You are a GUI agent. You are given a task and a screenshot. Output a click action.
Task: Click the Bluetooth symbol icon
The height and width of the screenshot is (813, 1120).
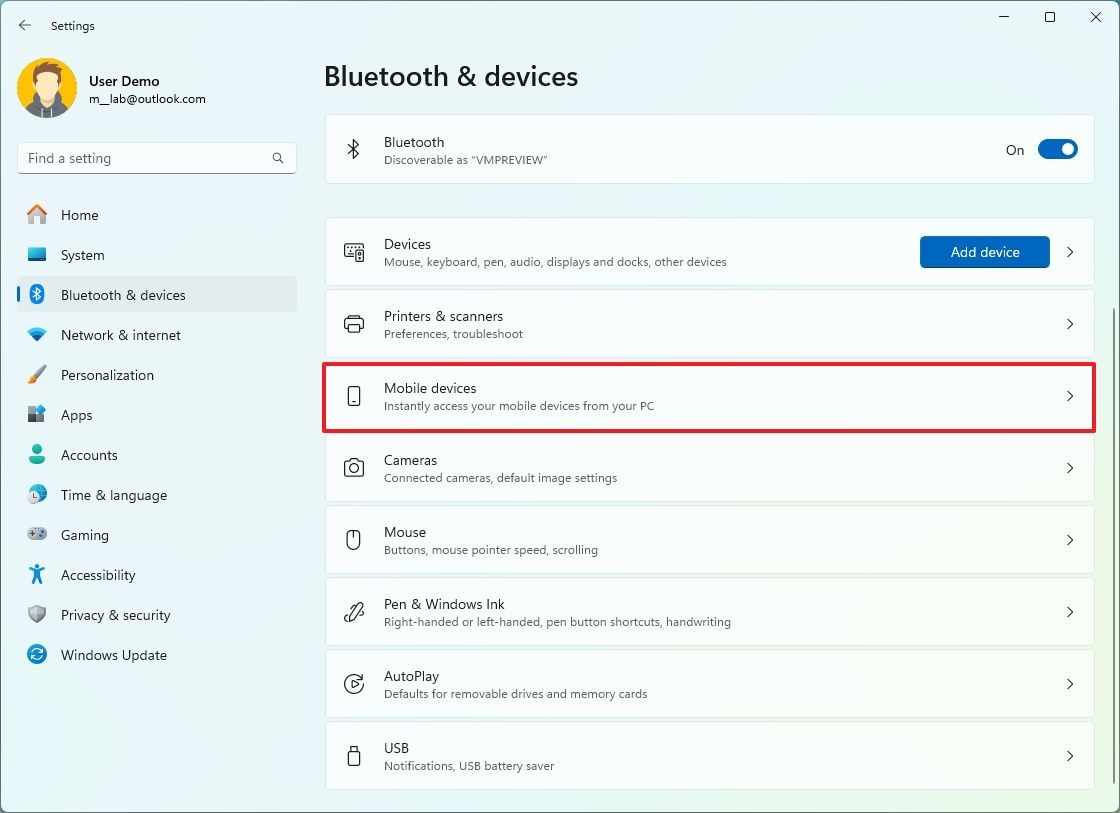point(353,149)
